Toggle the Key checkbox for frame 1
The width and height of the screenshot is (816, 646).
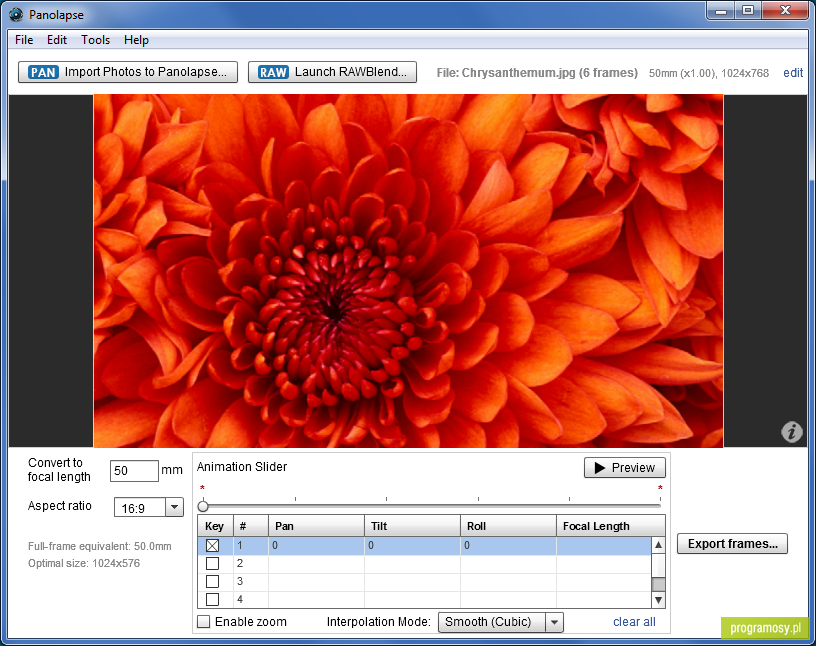pos(212,546)
